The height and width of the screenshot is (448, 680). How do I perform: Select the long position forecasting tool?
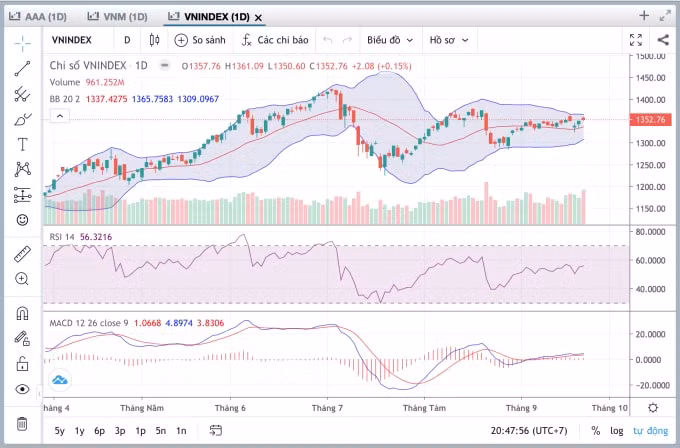pyautogui.click(x=22, y=195)
